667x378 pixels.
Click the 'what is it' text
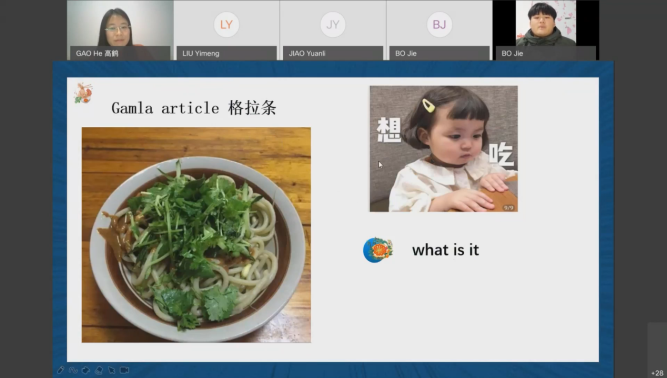coord(445,250)
